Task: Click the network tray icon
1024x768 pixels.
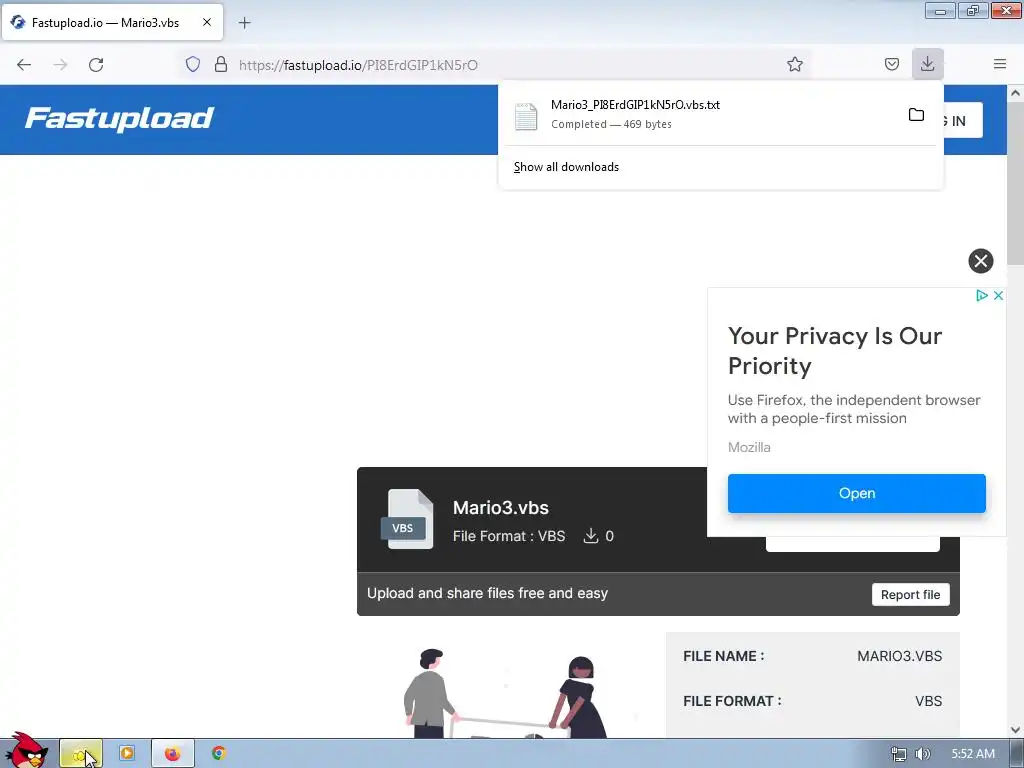Action: click(x=899, y=754)
